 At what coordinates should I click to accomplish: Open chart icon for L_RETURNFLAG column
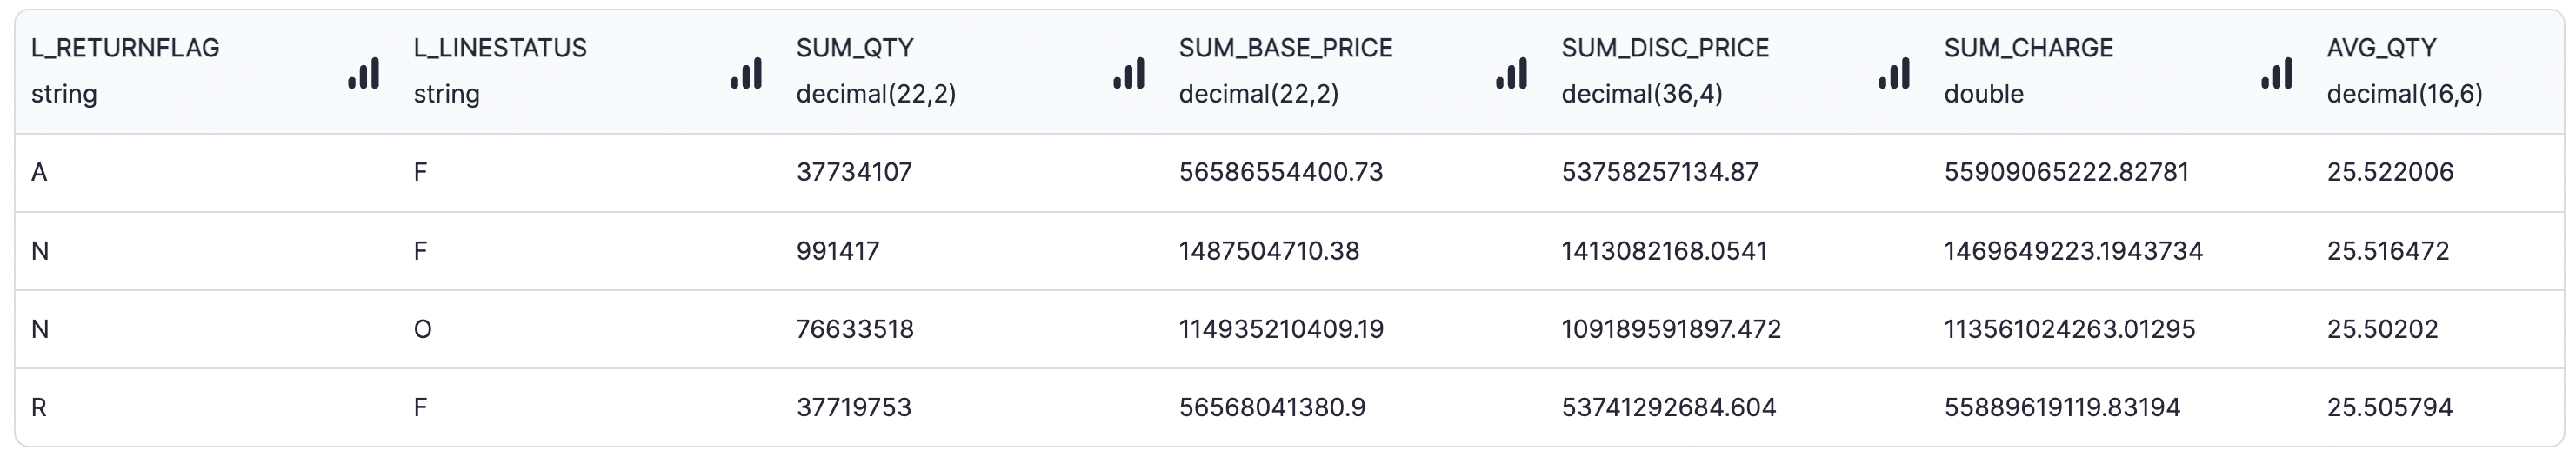coord(364,73)
